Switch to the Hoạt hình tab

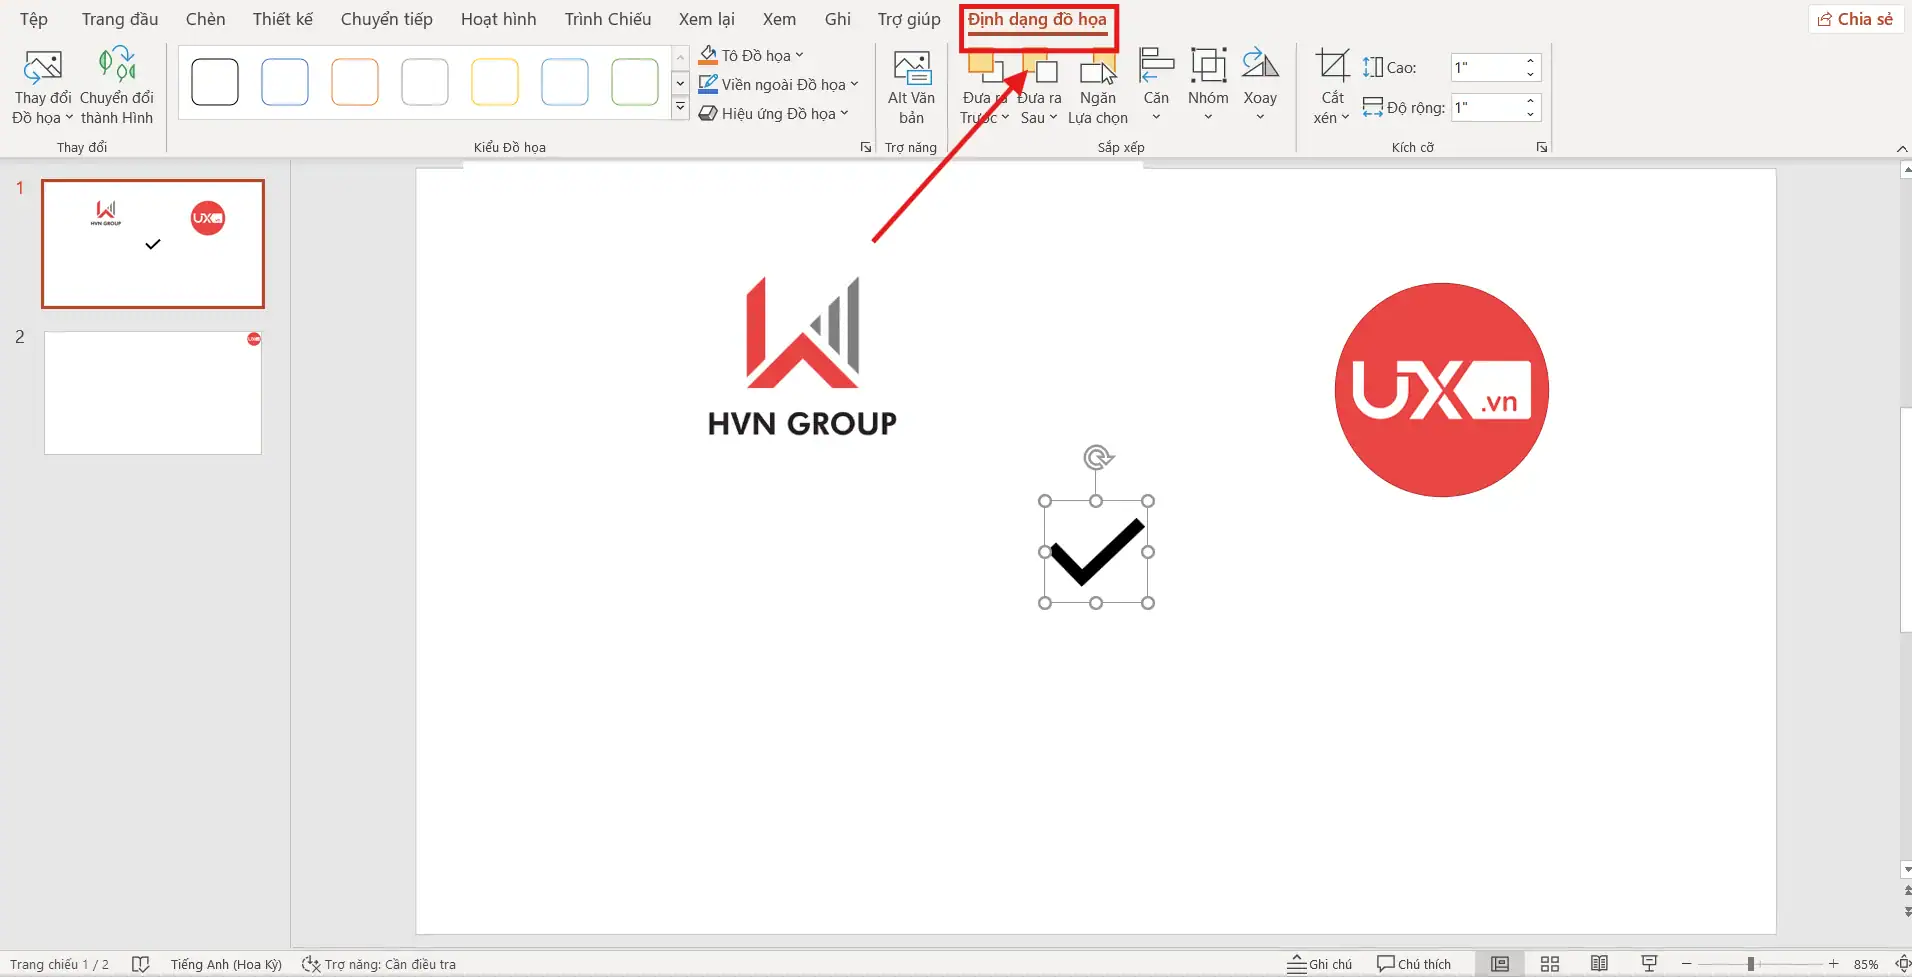(x=499, y=19)
